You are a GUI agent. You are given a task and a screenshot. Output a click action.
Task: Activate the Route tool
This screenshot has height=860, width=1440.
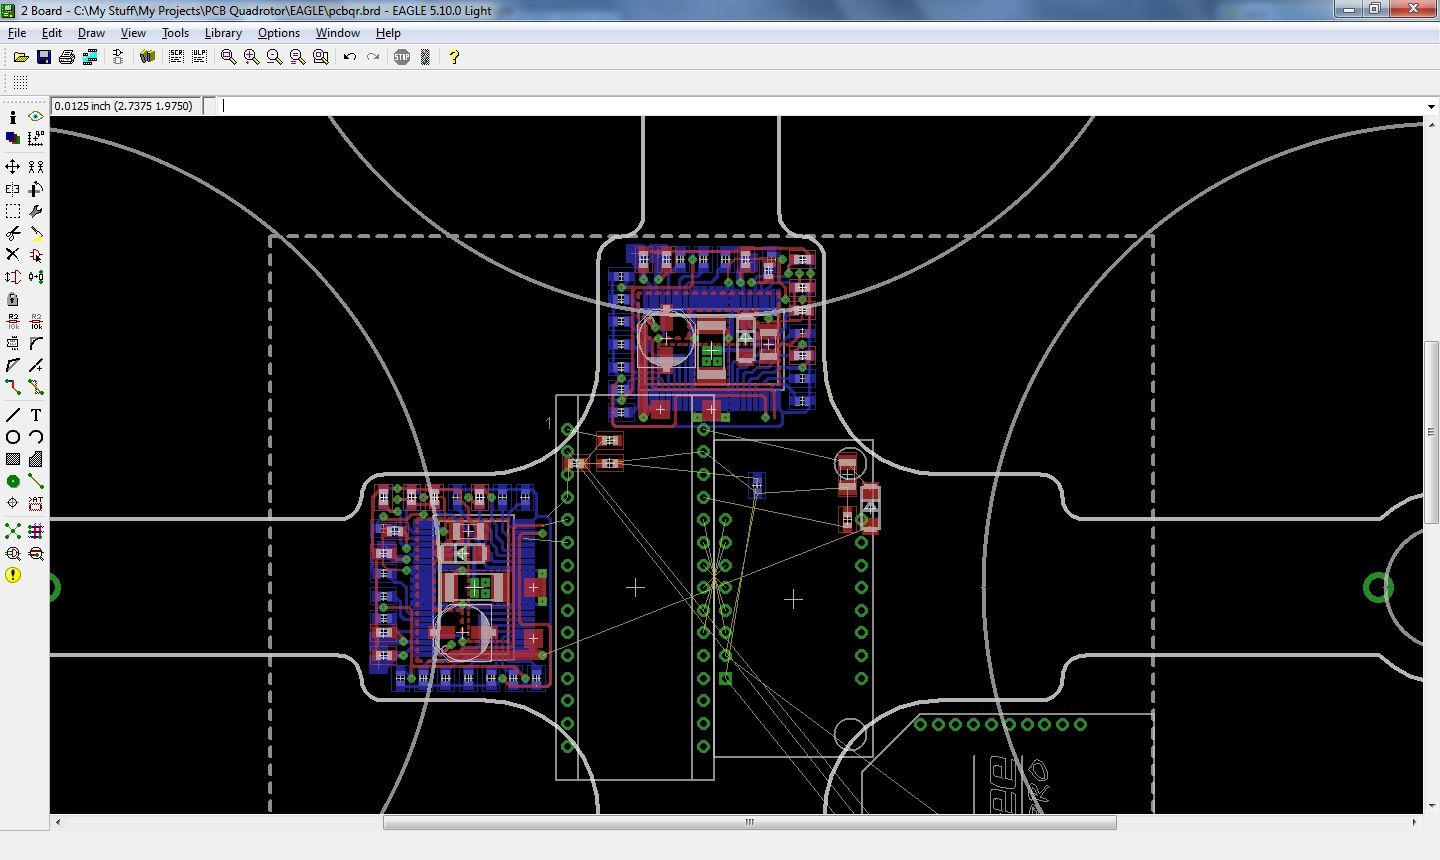(x=13, y=387)
